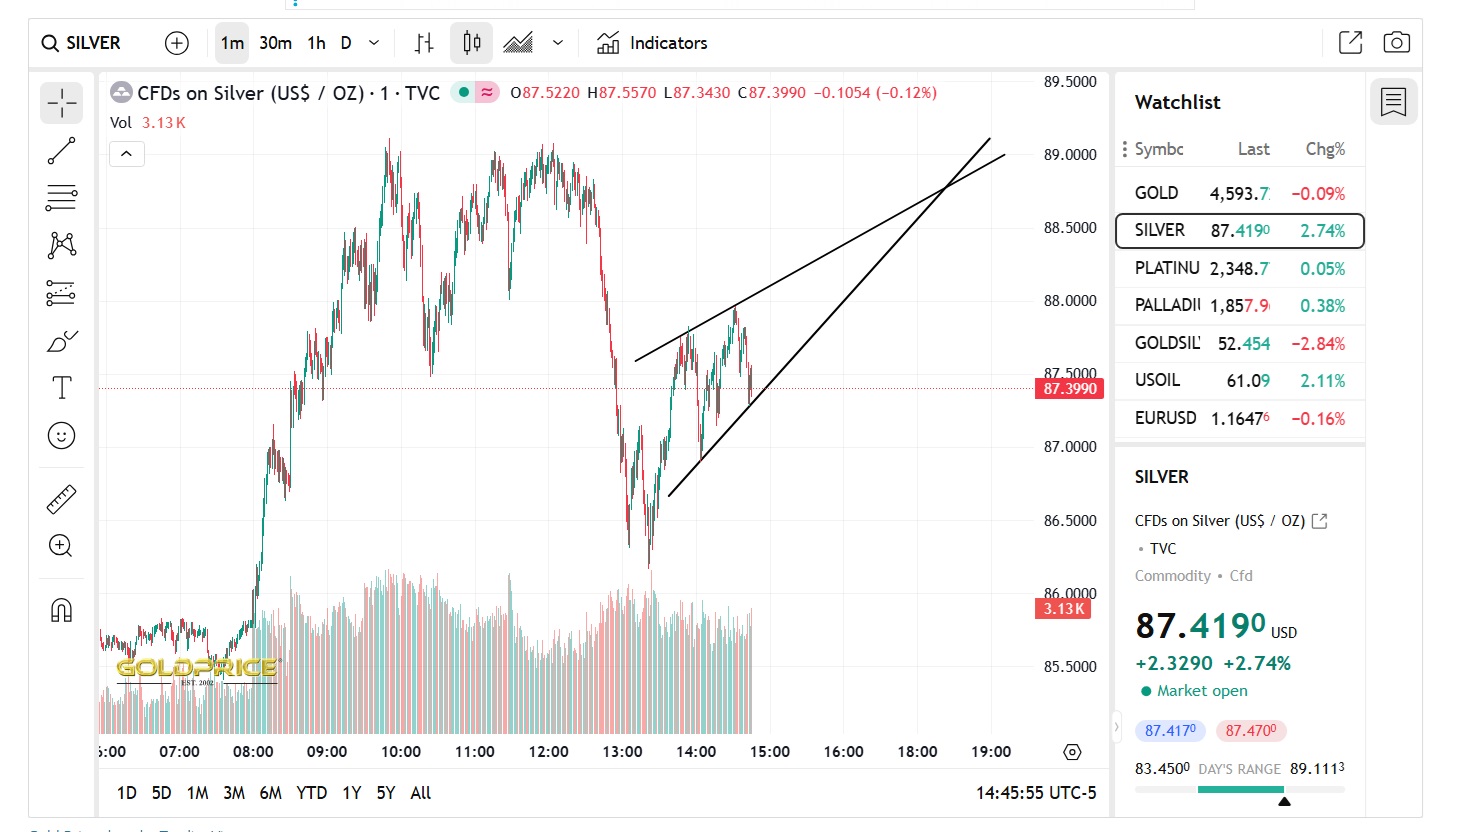Click the 87.3990 current price label

point(1070,389)
